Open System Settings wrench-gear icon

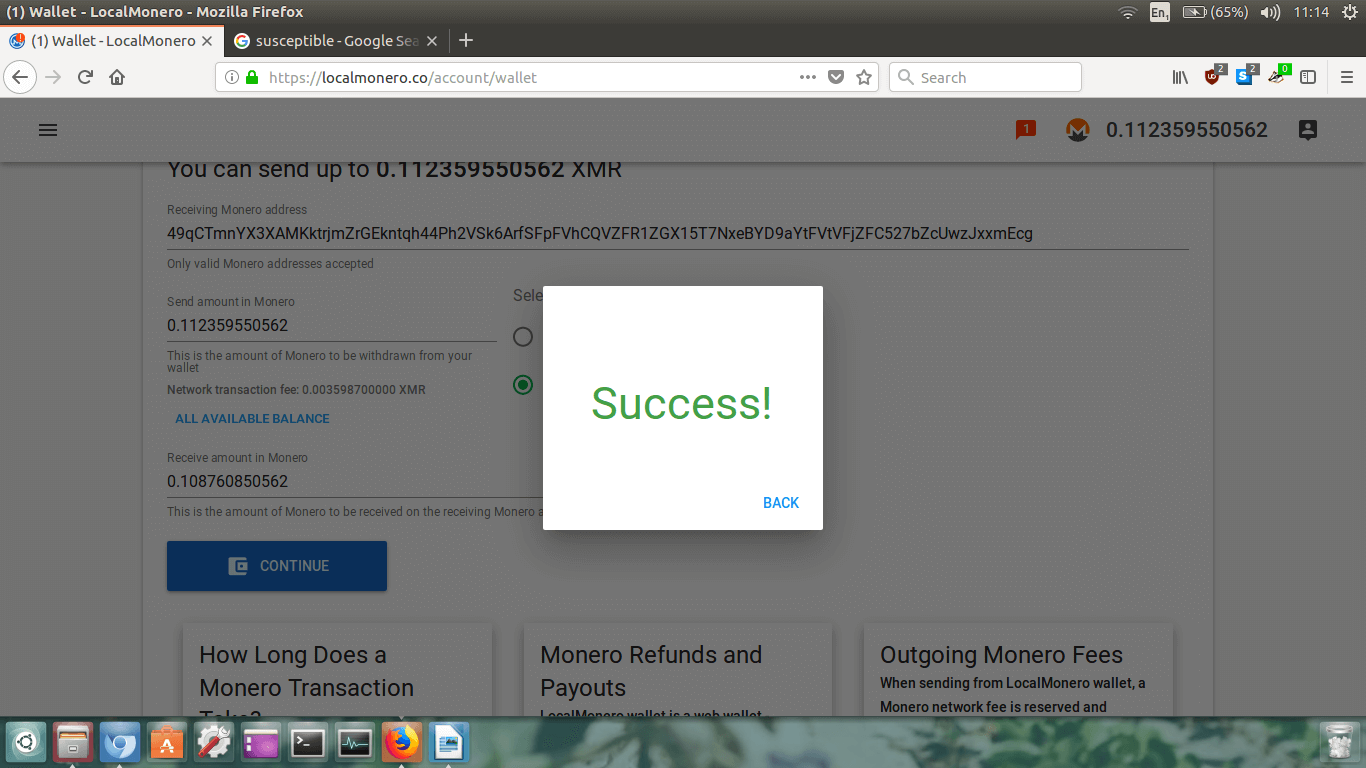pos(214,742)
